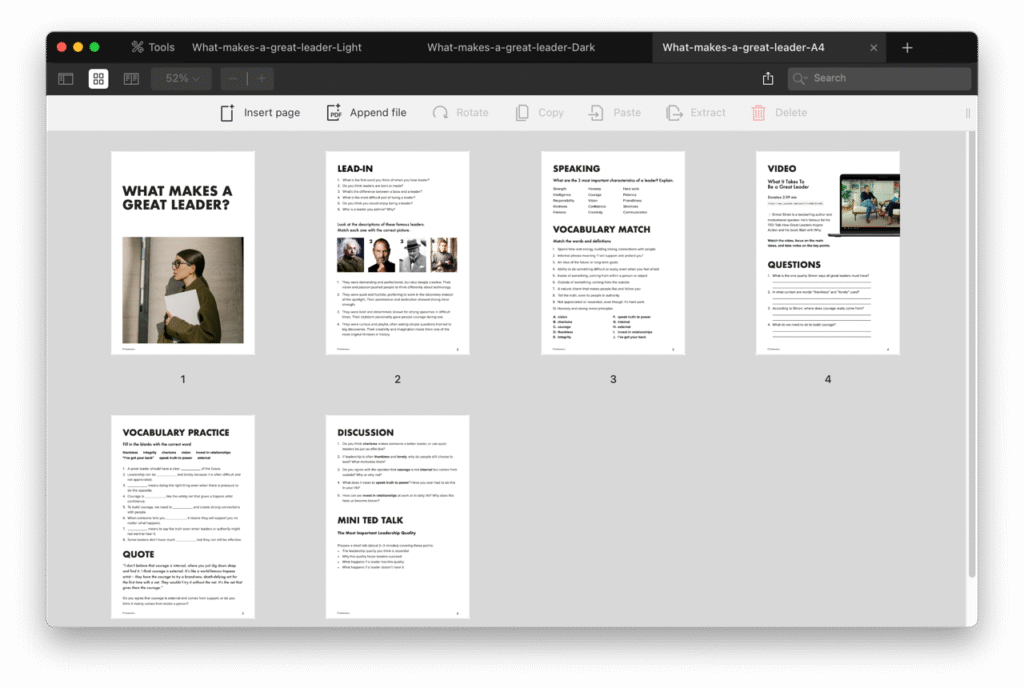Toggle the two-page reading view

pyautogui.click(x=131, y=78)
